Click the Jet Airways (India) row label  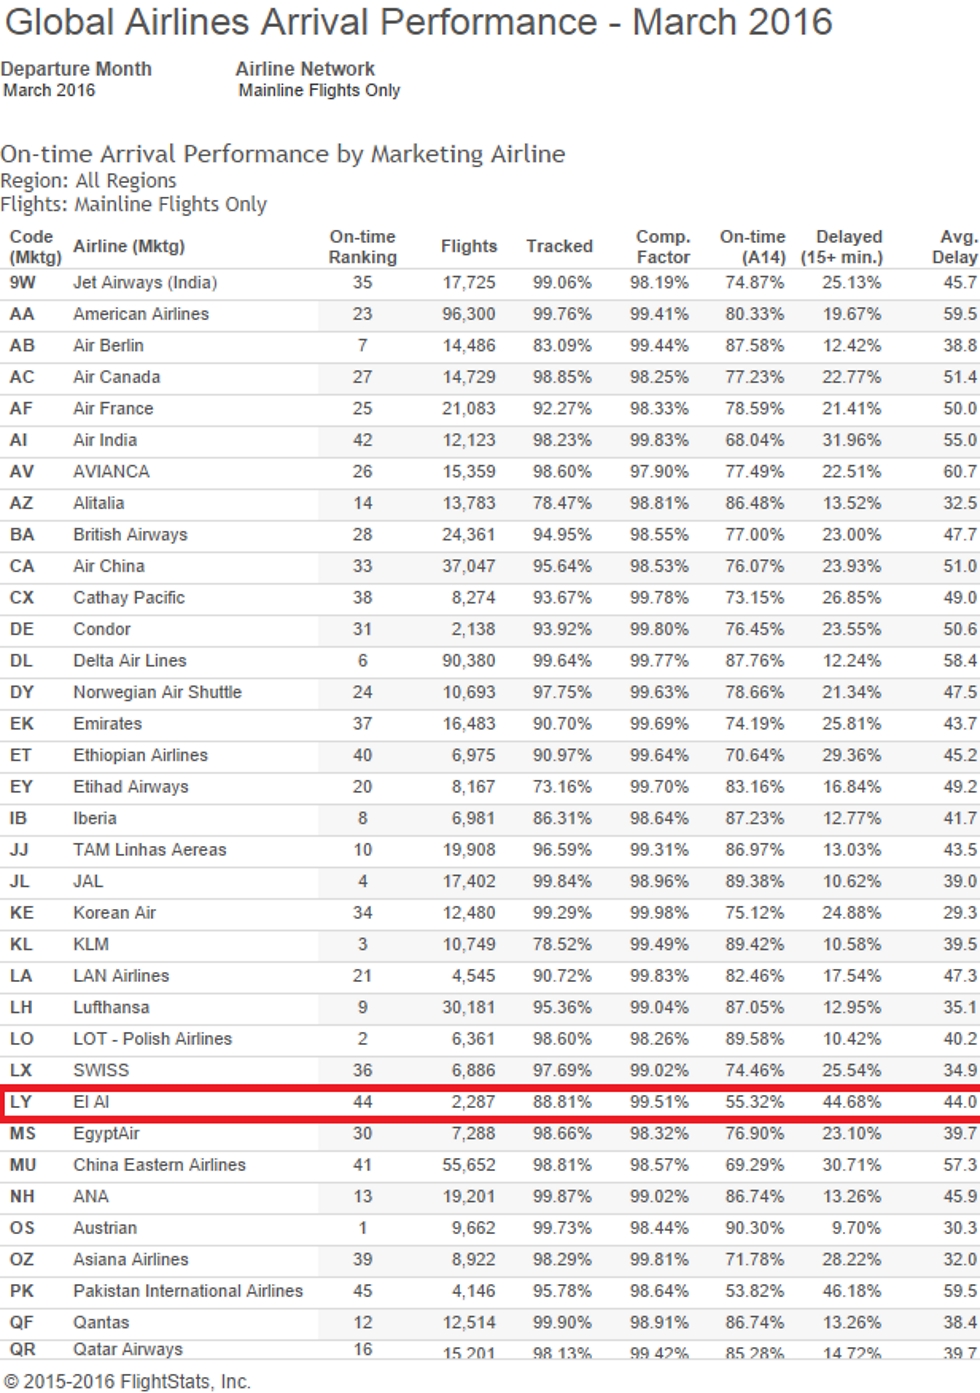point(145,283)
